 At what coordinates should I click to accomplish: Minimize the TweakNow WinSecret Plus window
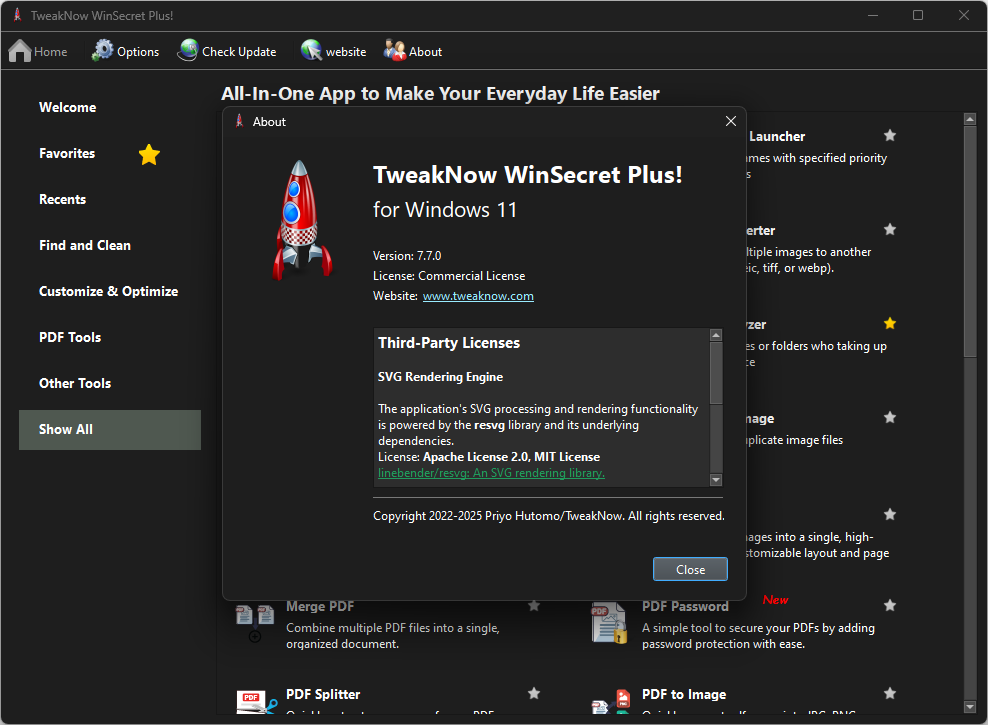coord(873,15)
